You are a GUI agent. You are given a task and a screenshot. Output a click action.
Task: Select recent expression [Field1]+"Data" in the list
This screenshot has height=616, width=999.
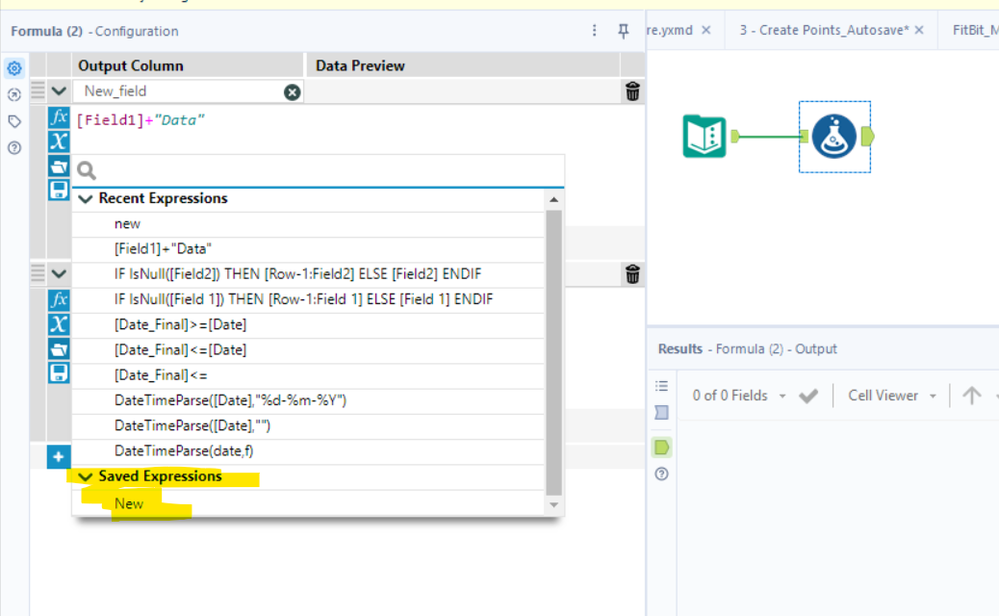[308, 249]
